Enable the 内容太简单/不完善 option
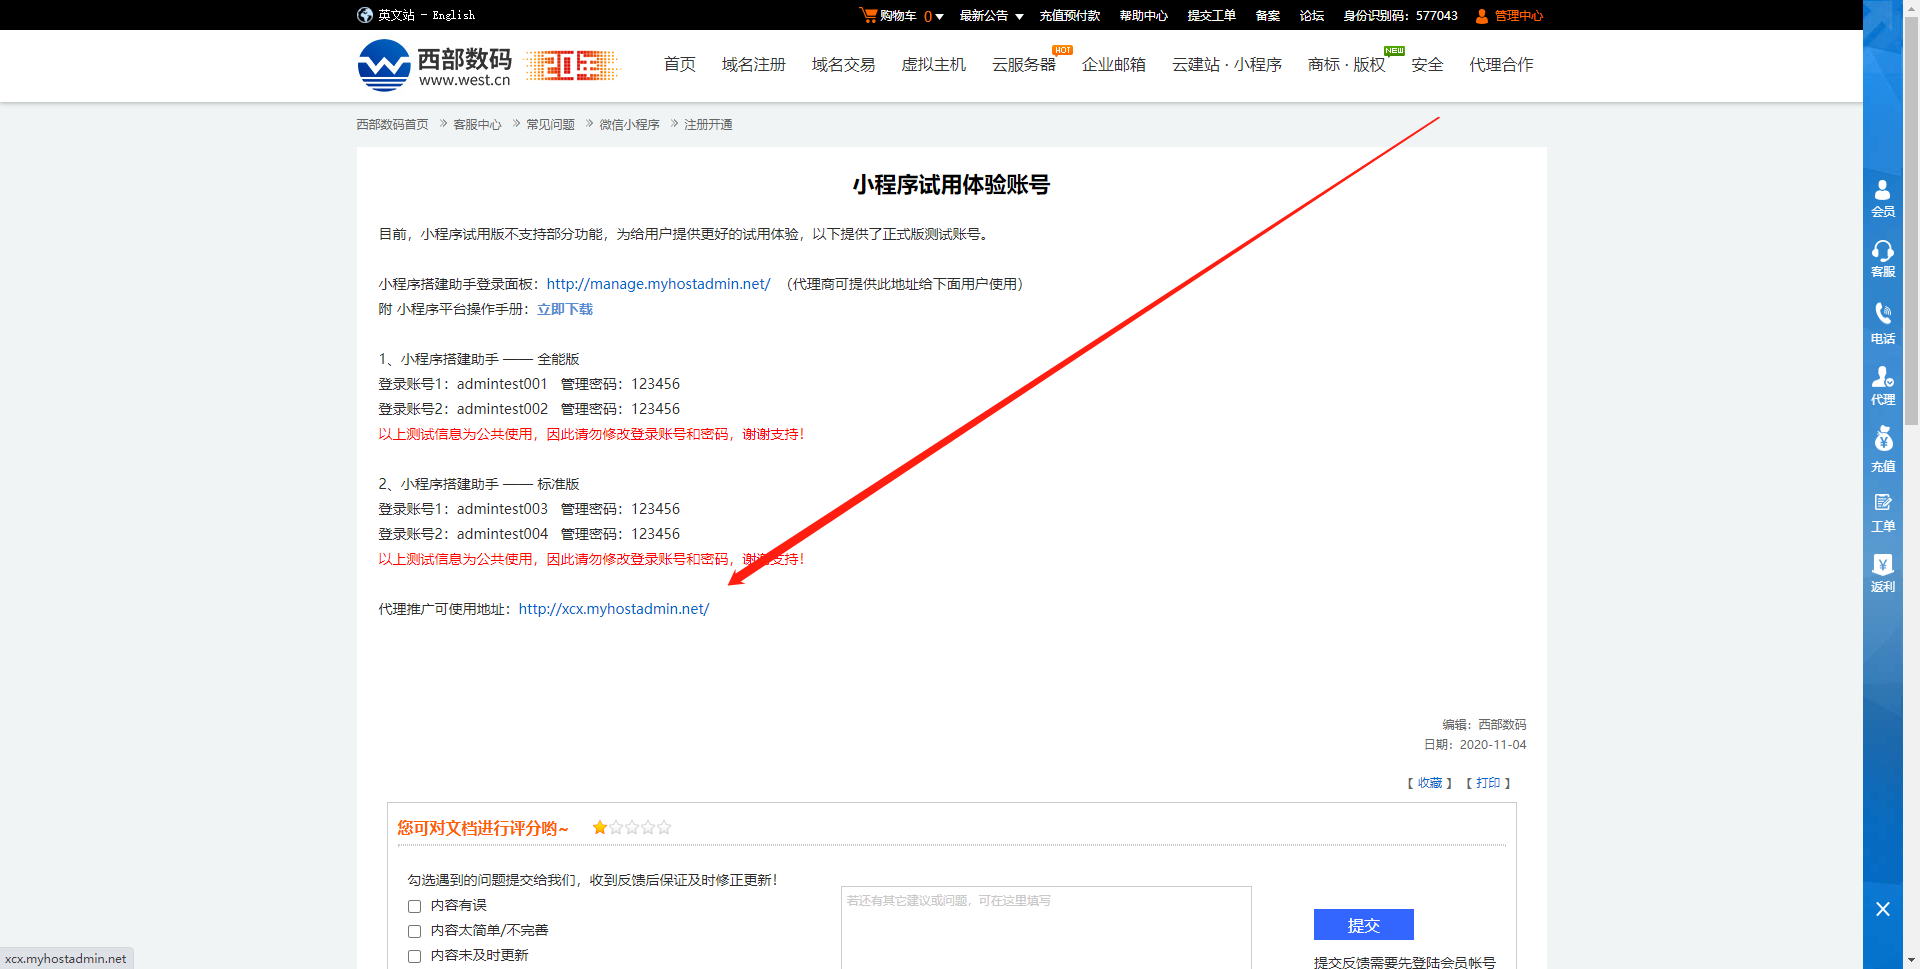This screenshot has width=1920, height=969. pyautogui.click(x=414, y=931)
